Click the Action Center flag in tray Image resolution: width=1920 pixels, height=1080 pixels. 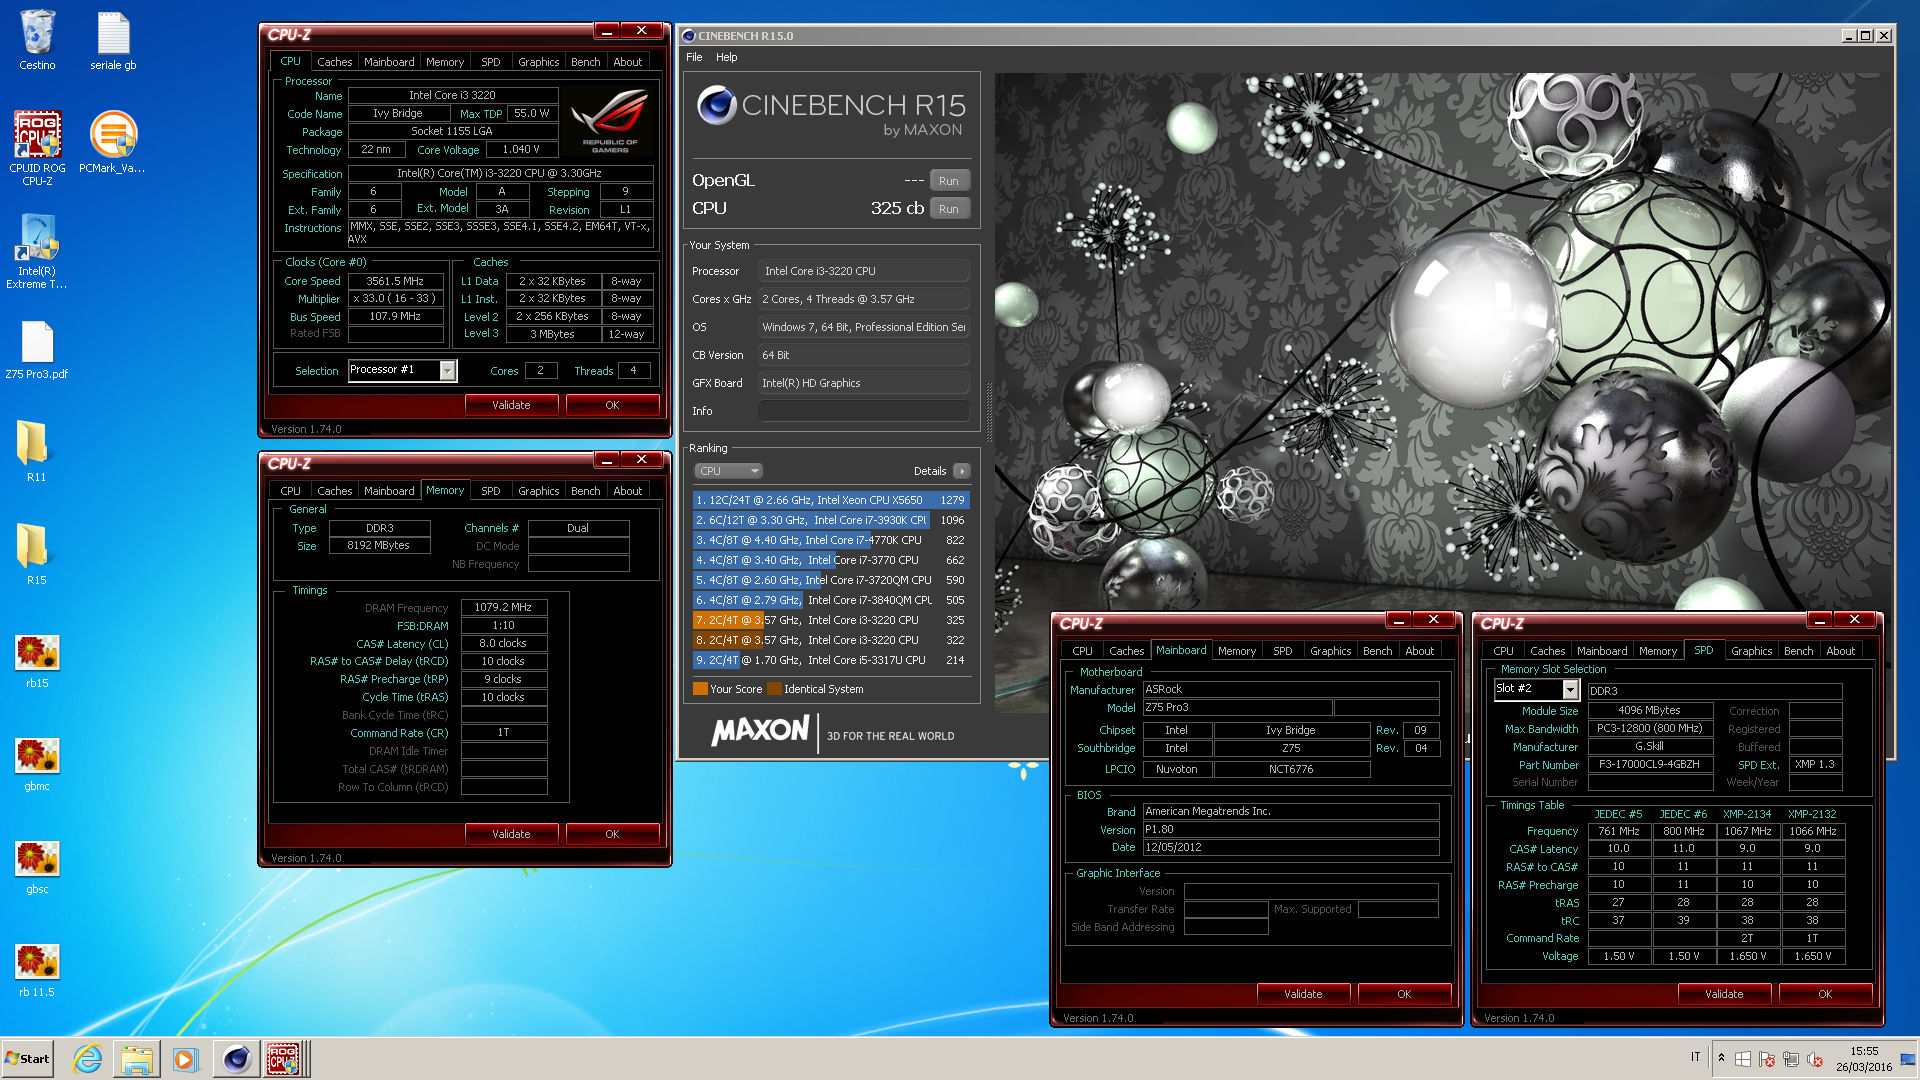(1766, 1059)
